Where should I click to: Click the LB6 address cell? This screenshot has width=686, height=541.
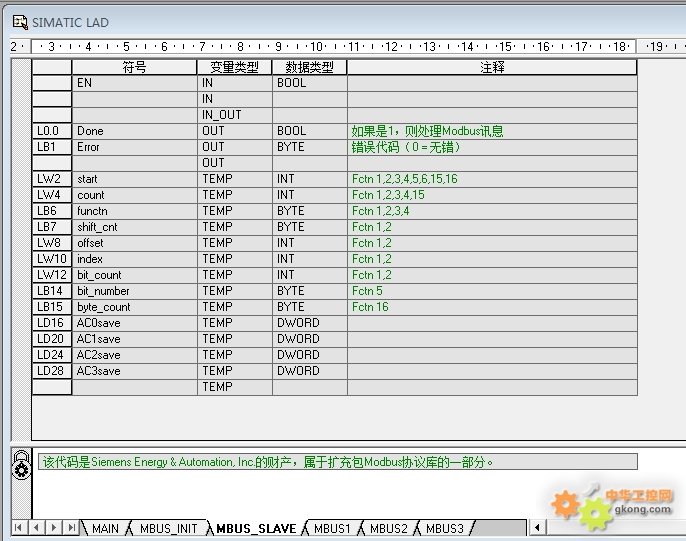click(52, 211)
